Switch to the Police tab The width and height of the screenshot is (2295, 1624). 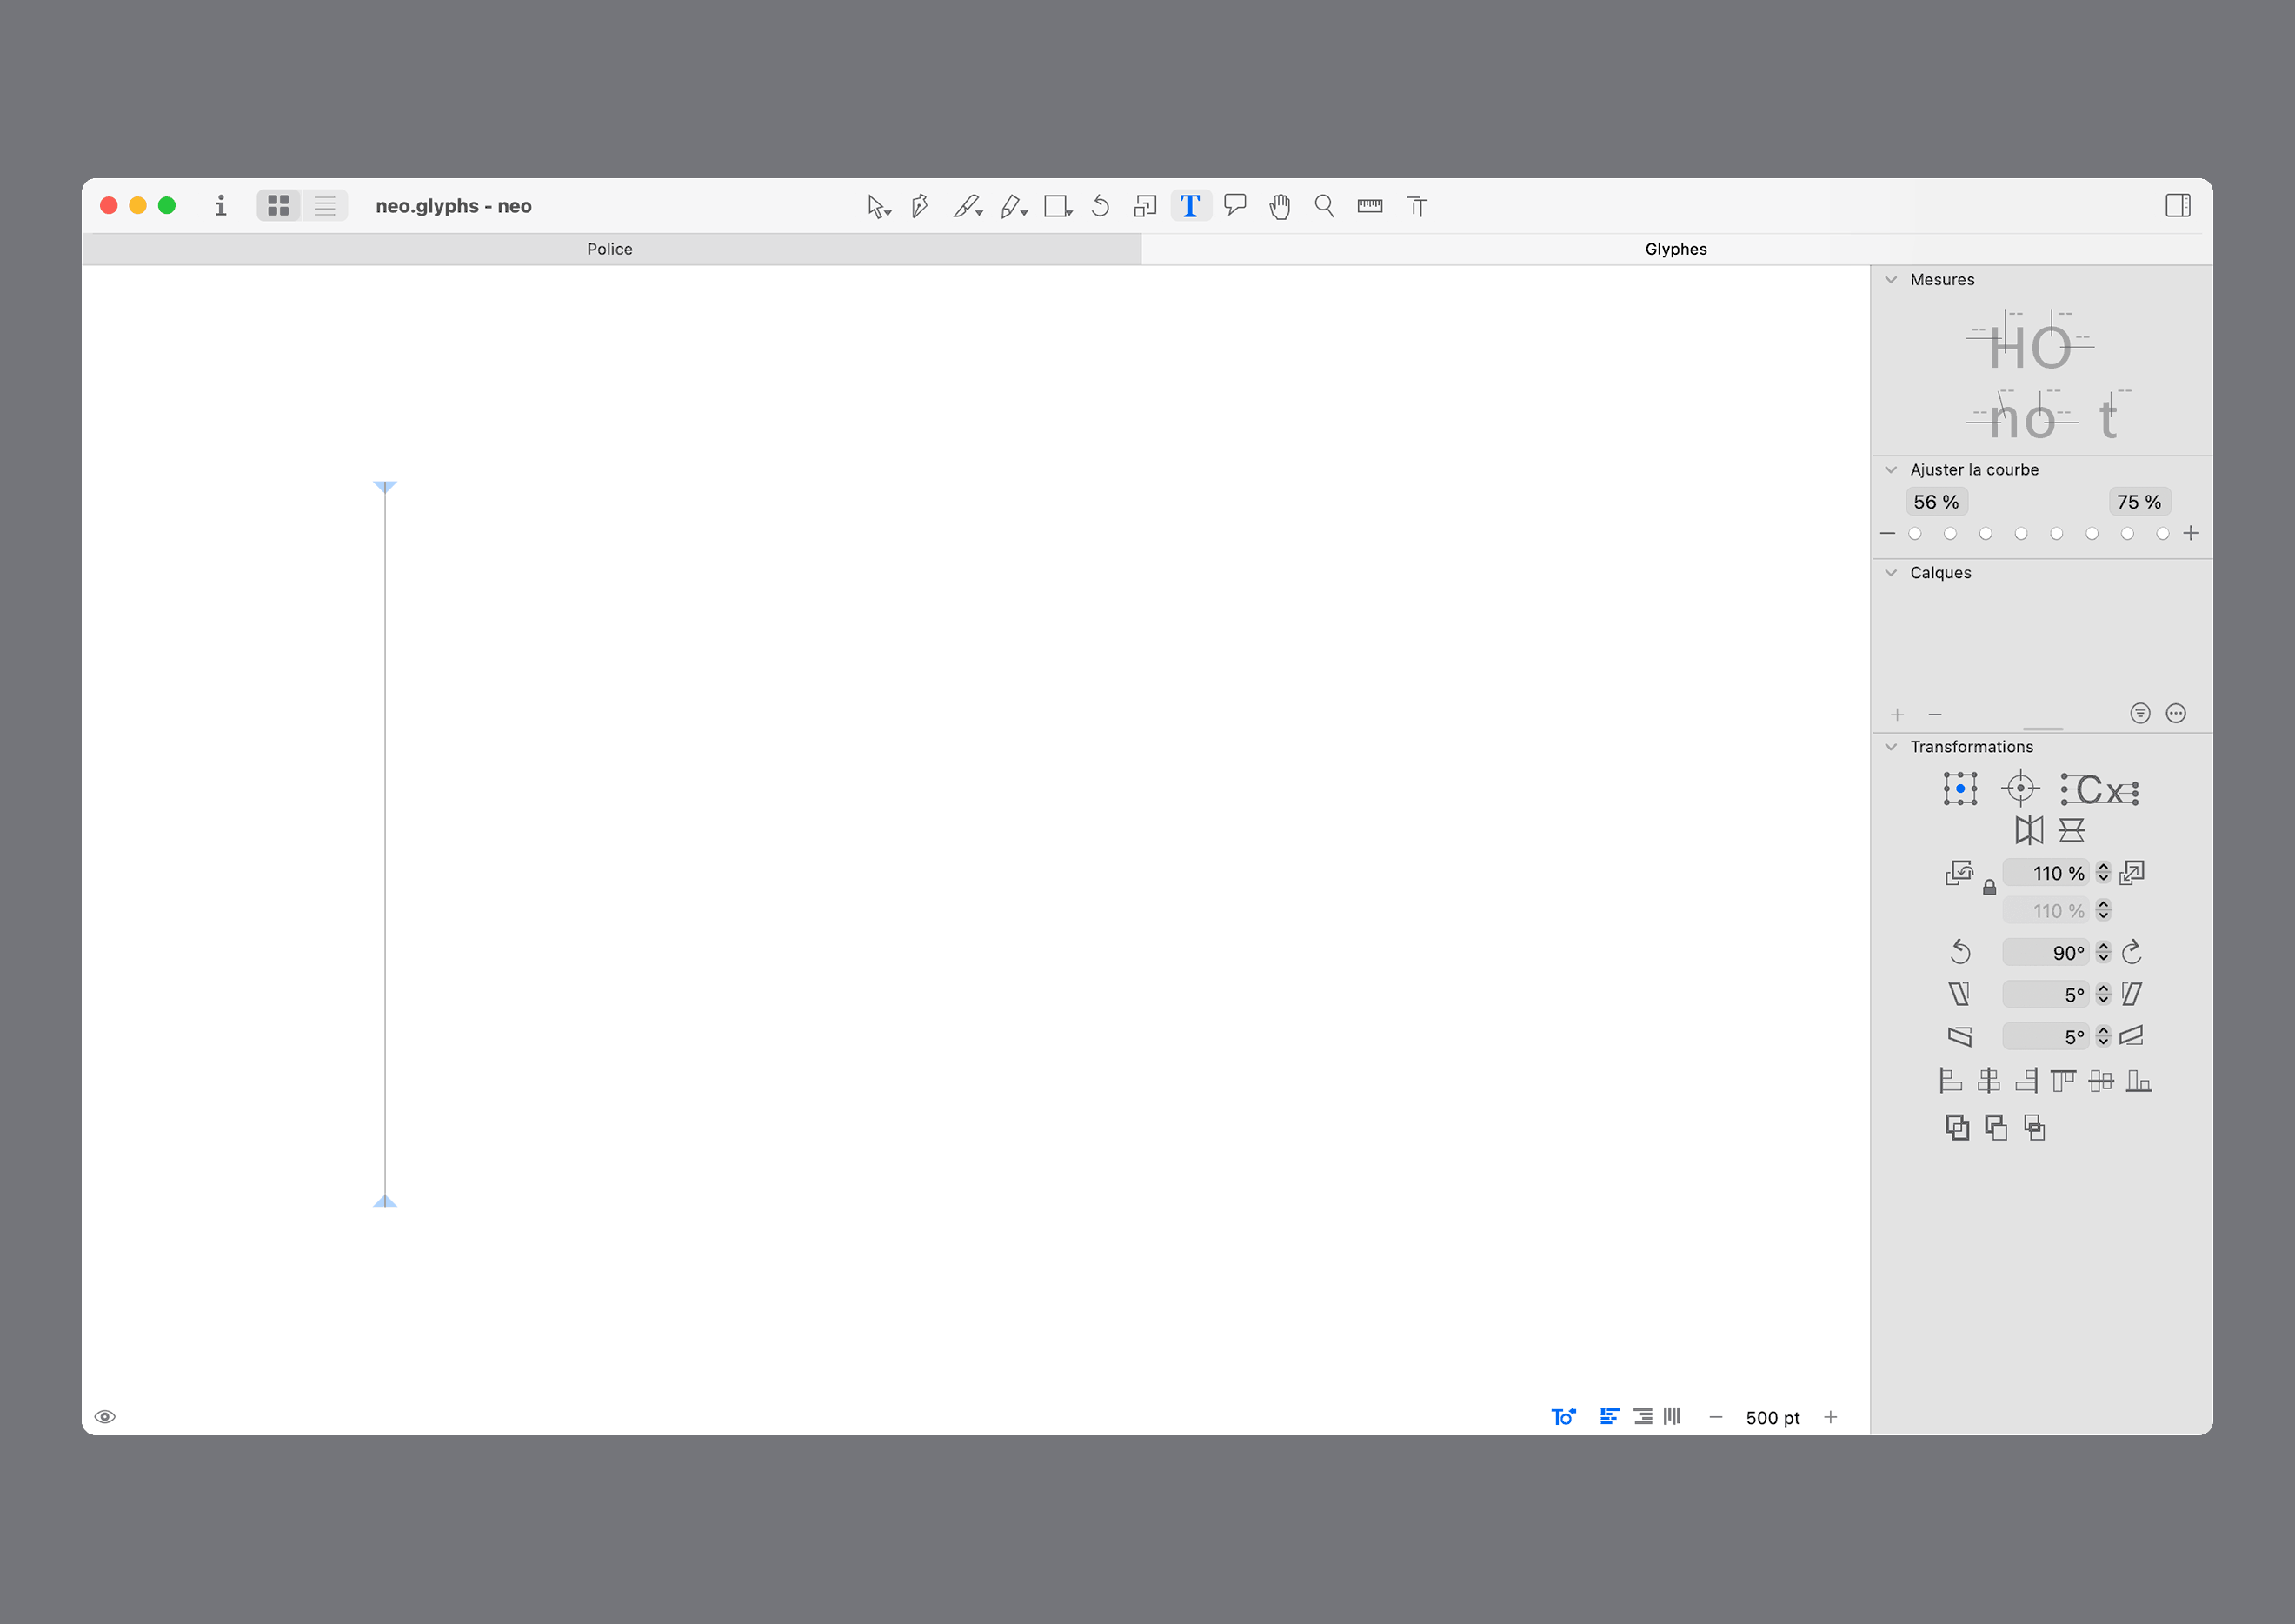610,249
